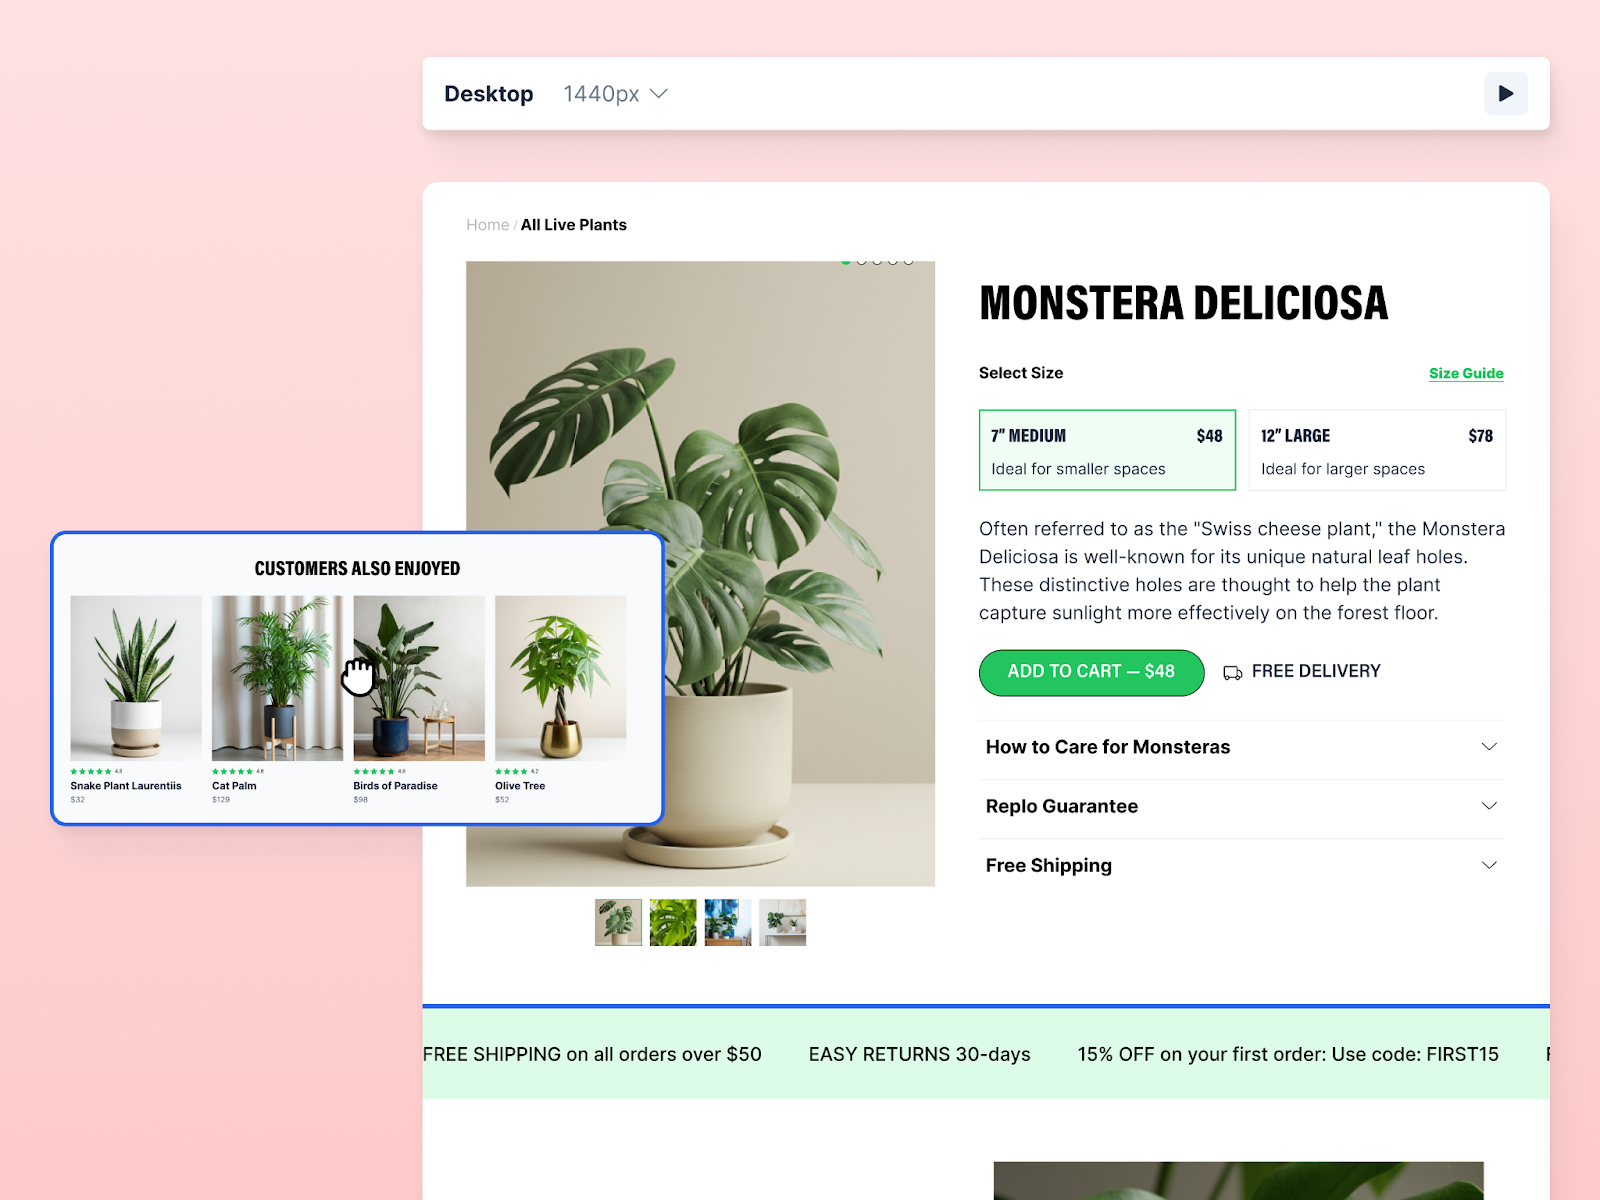Click the free delivery truck icon

(x=1232, y=673)
